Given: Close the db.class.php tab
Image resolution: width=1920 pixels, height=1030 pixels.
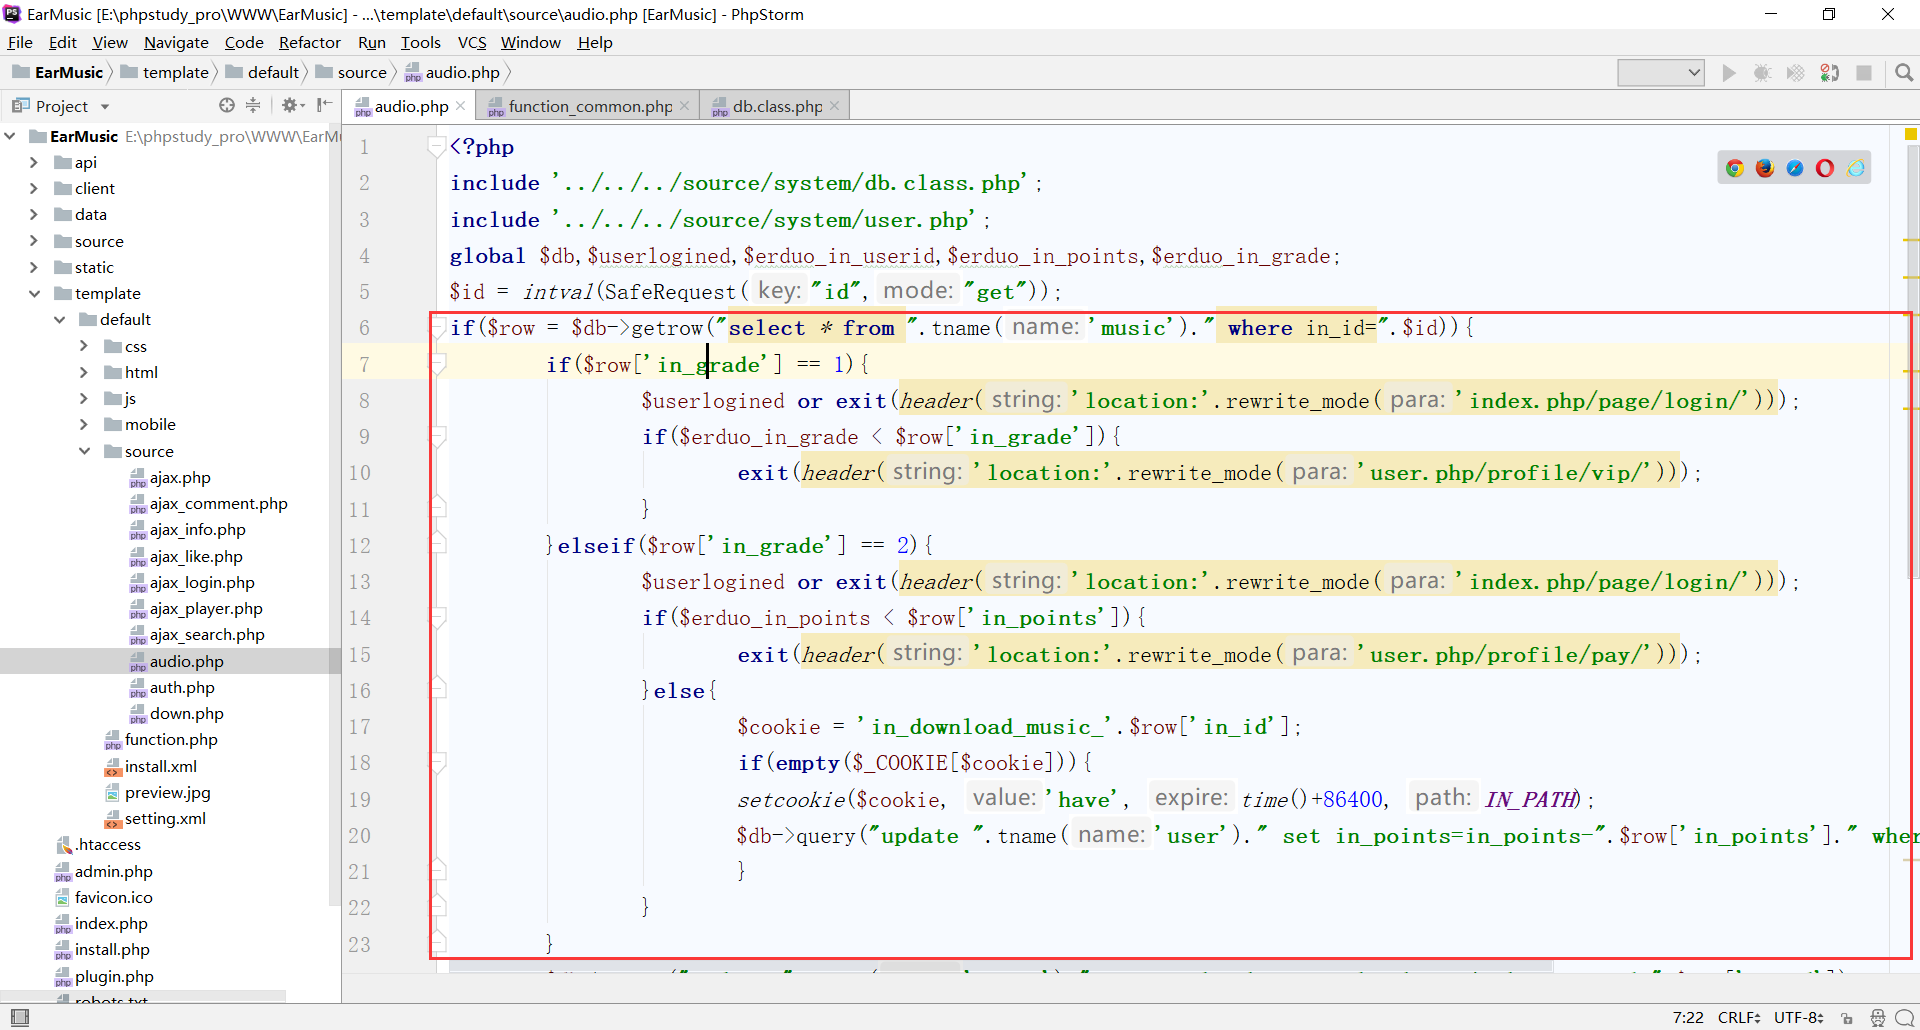Looking at the screenshot, I should point(835,106).
